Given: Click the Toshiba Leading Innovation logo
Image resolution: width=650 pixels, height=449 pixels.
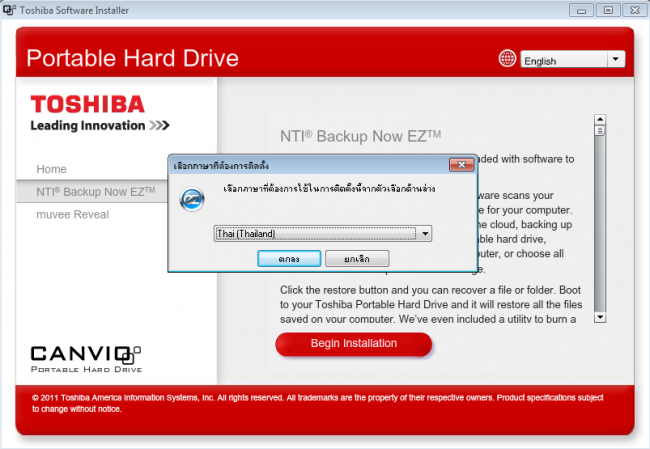Looking at the screenshot, I should pos(100,113).
